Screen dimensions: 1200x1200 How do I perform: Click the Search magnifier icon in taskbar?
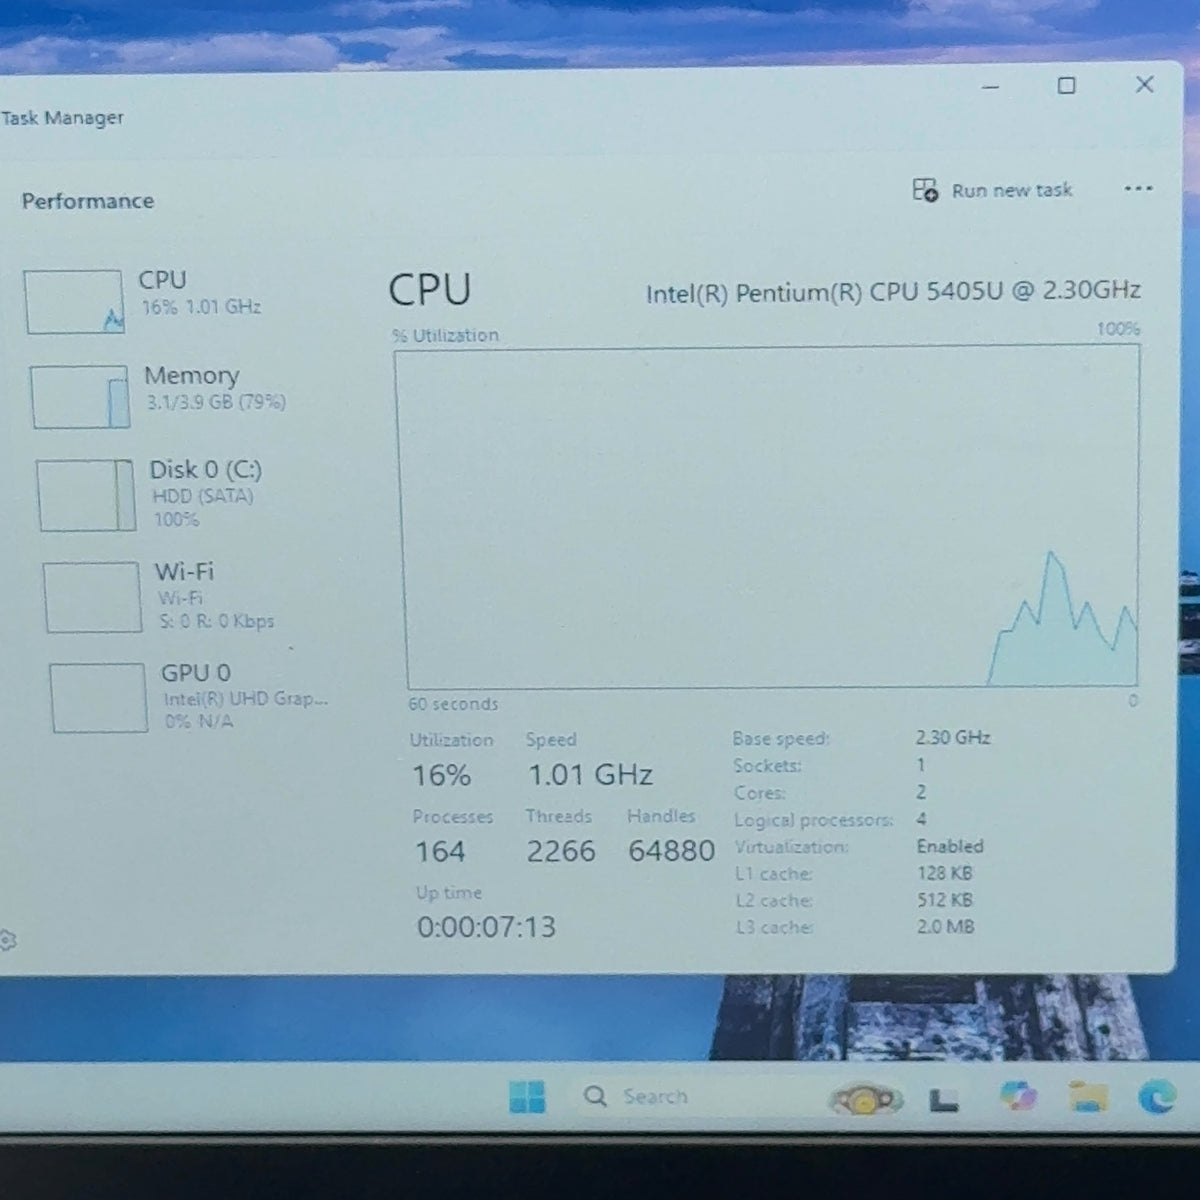click(595, 1097)
